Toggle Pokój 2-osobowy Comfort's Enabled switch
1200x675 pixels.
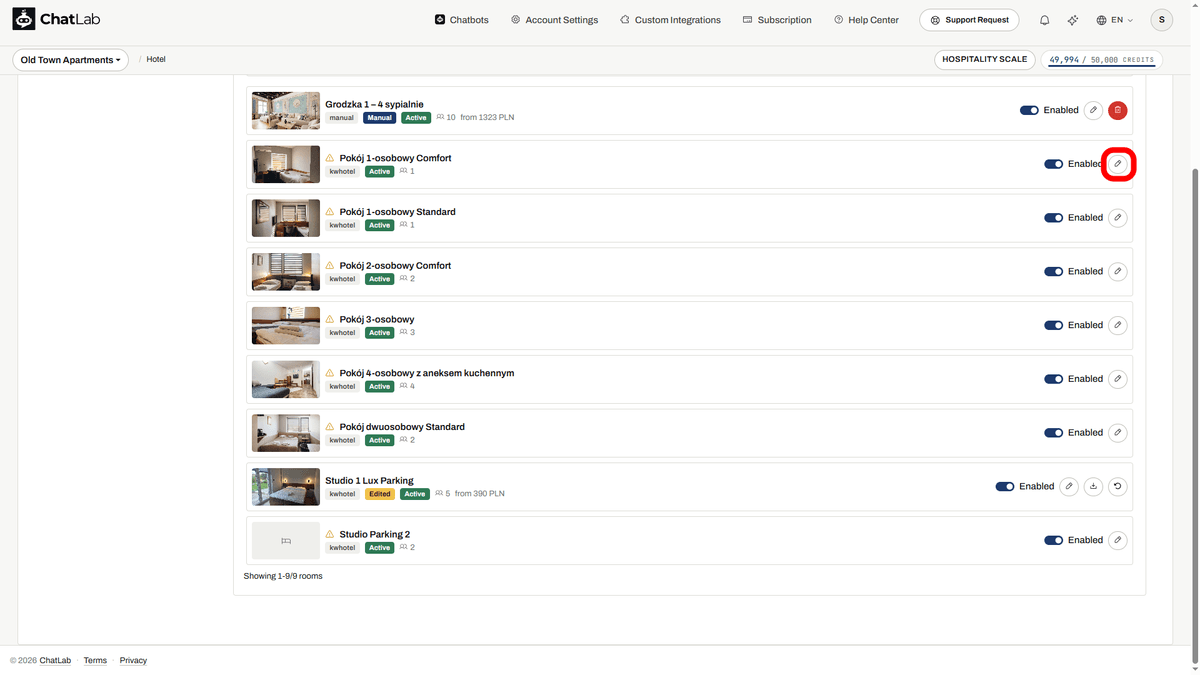(1053, 271)
